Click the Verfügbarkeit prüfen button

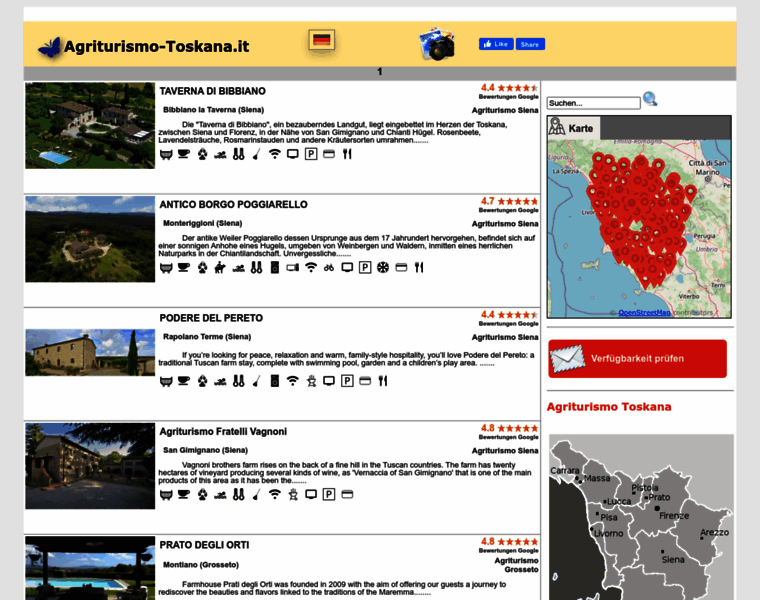coord(637,359)
